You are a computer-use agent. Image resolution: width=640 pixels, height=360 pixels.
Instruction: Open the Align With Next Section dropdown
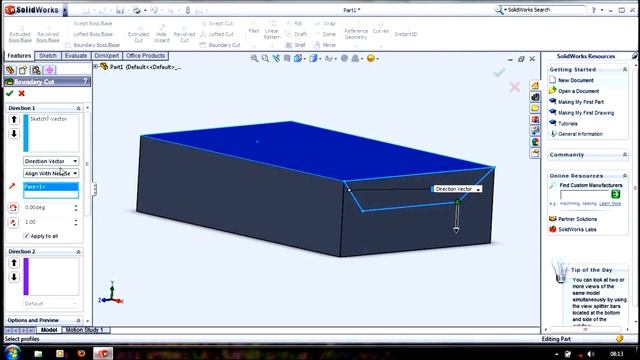pyautogui.click(x=51, y=173)
